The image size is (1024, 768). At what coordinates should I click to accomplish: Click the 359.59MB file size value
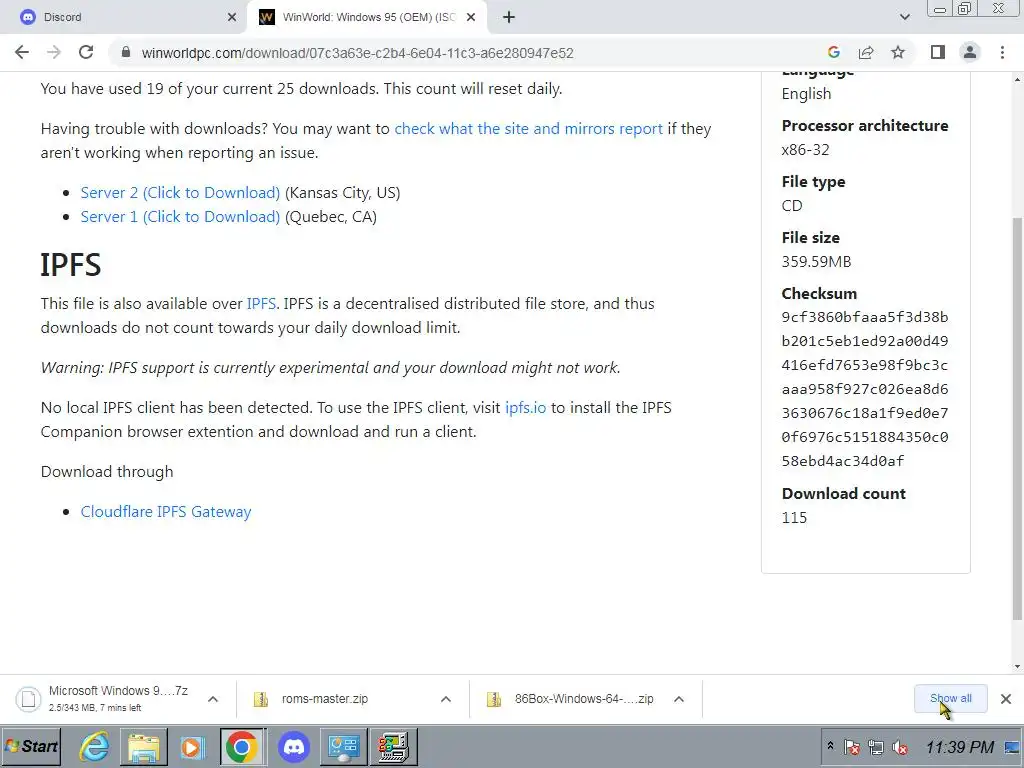tap(816, 262)
